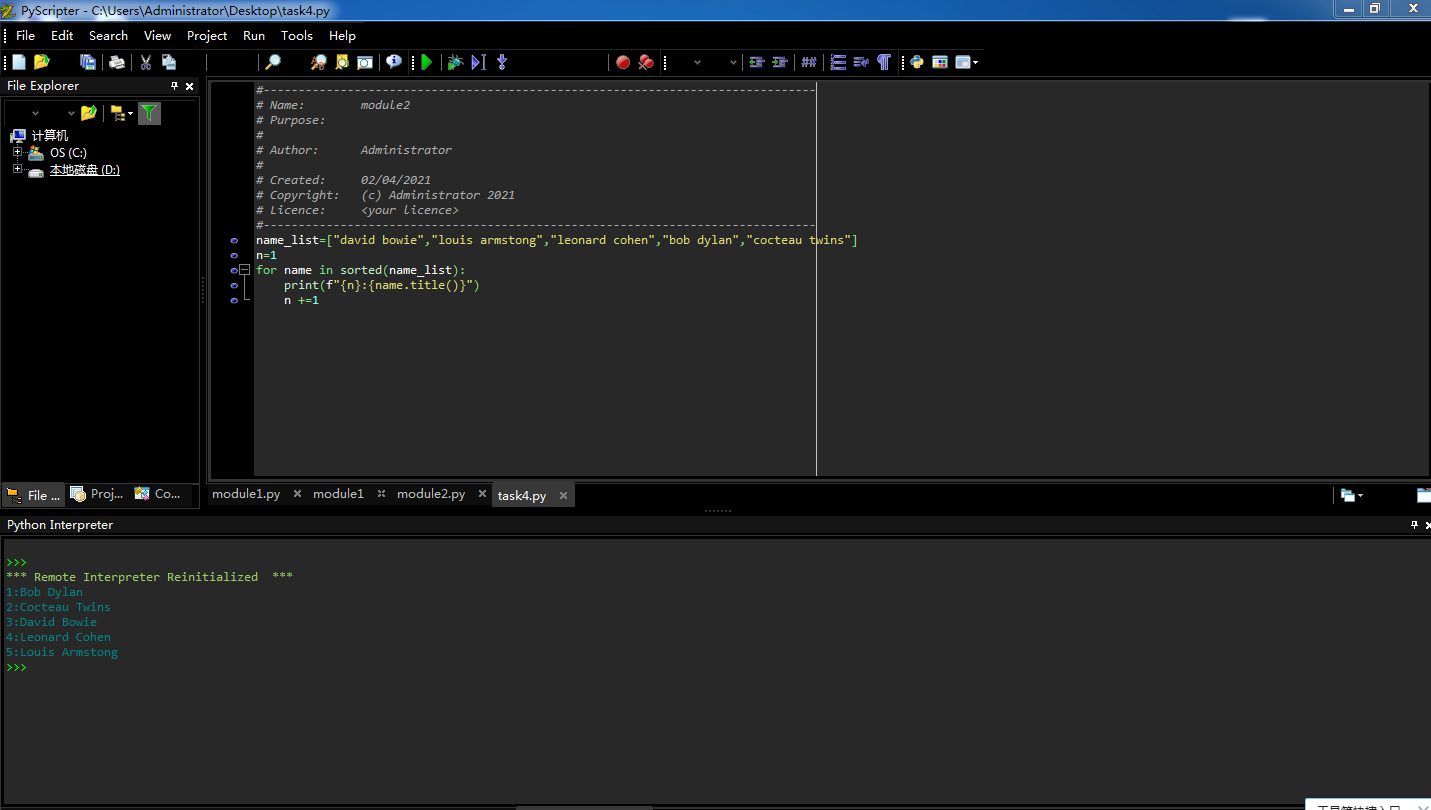
Task: Expand the 本地磁盘 (D:) drive node
Action: [17, 169]
